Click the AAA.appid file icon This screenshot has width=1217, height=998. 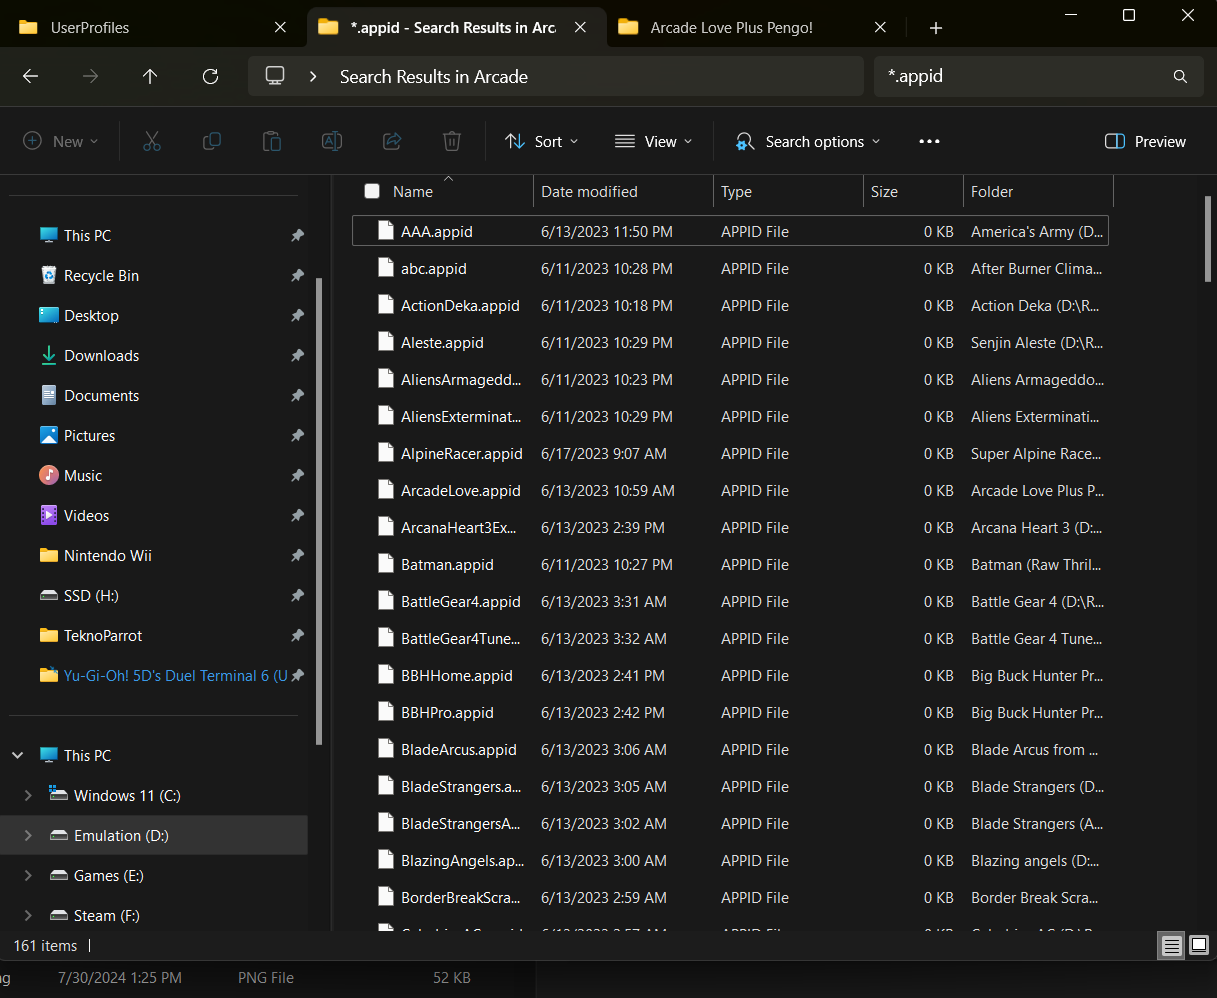[386, 231]
